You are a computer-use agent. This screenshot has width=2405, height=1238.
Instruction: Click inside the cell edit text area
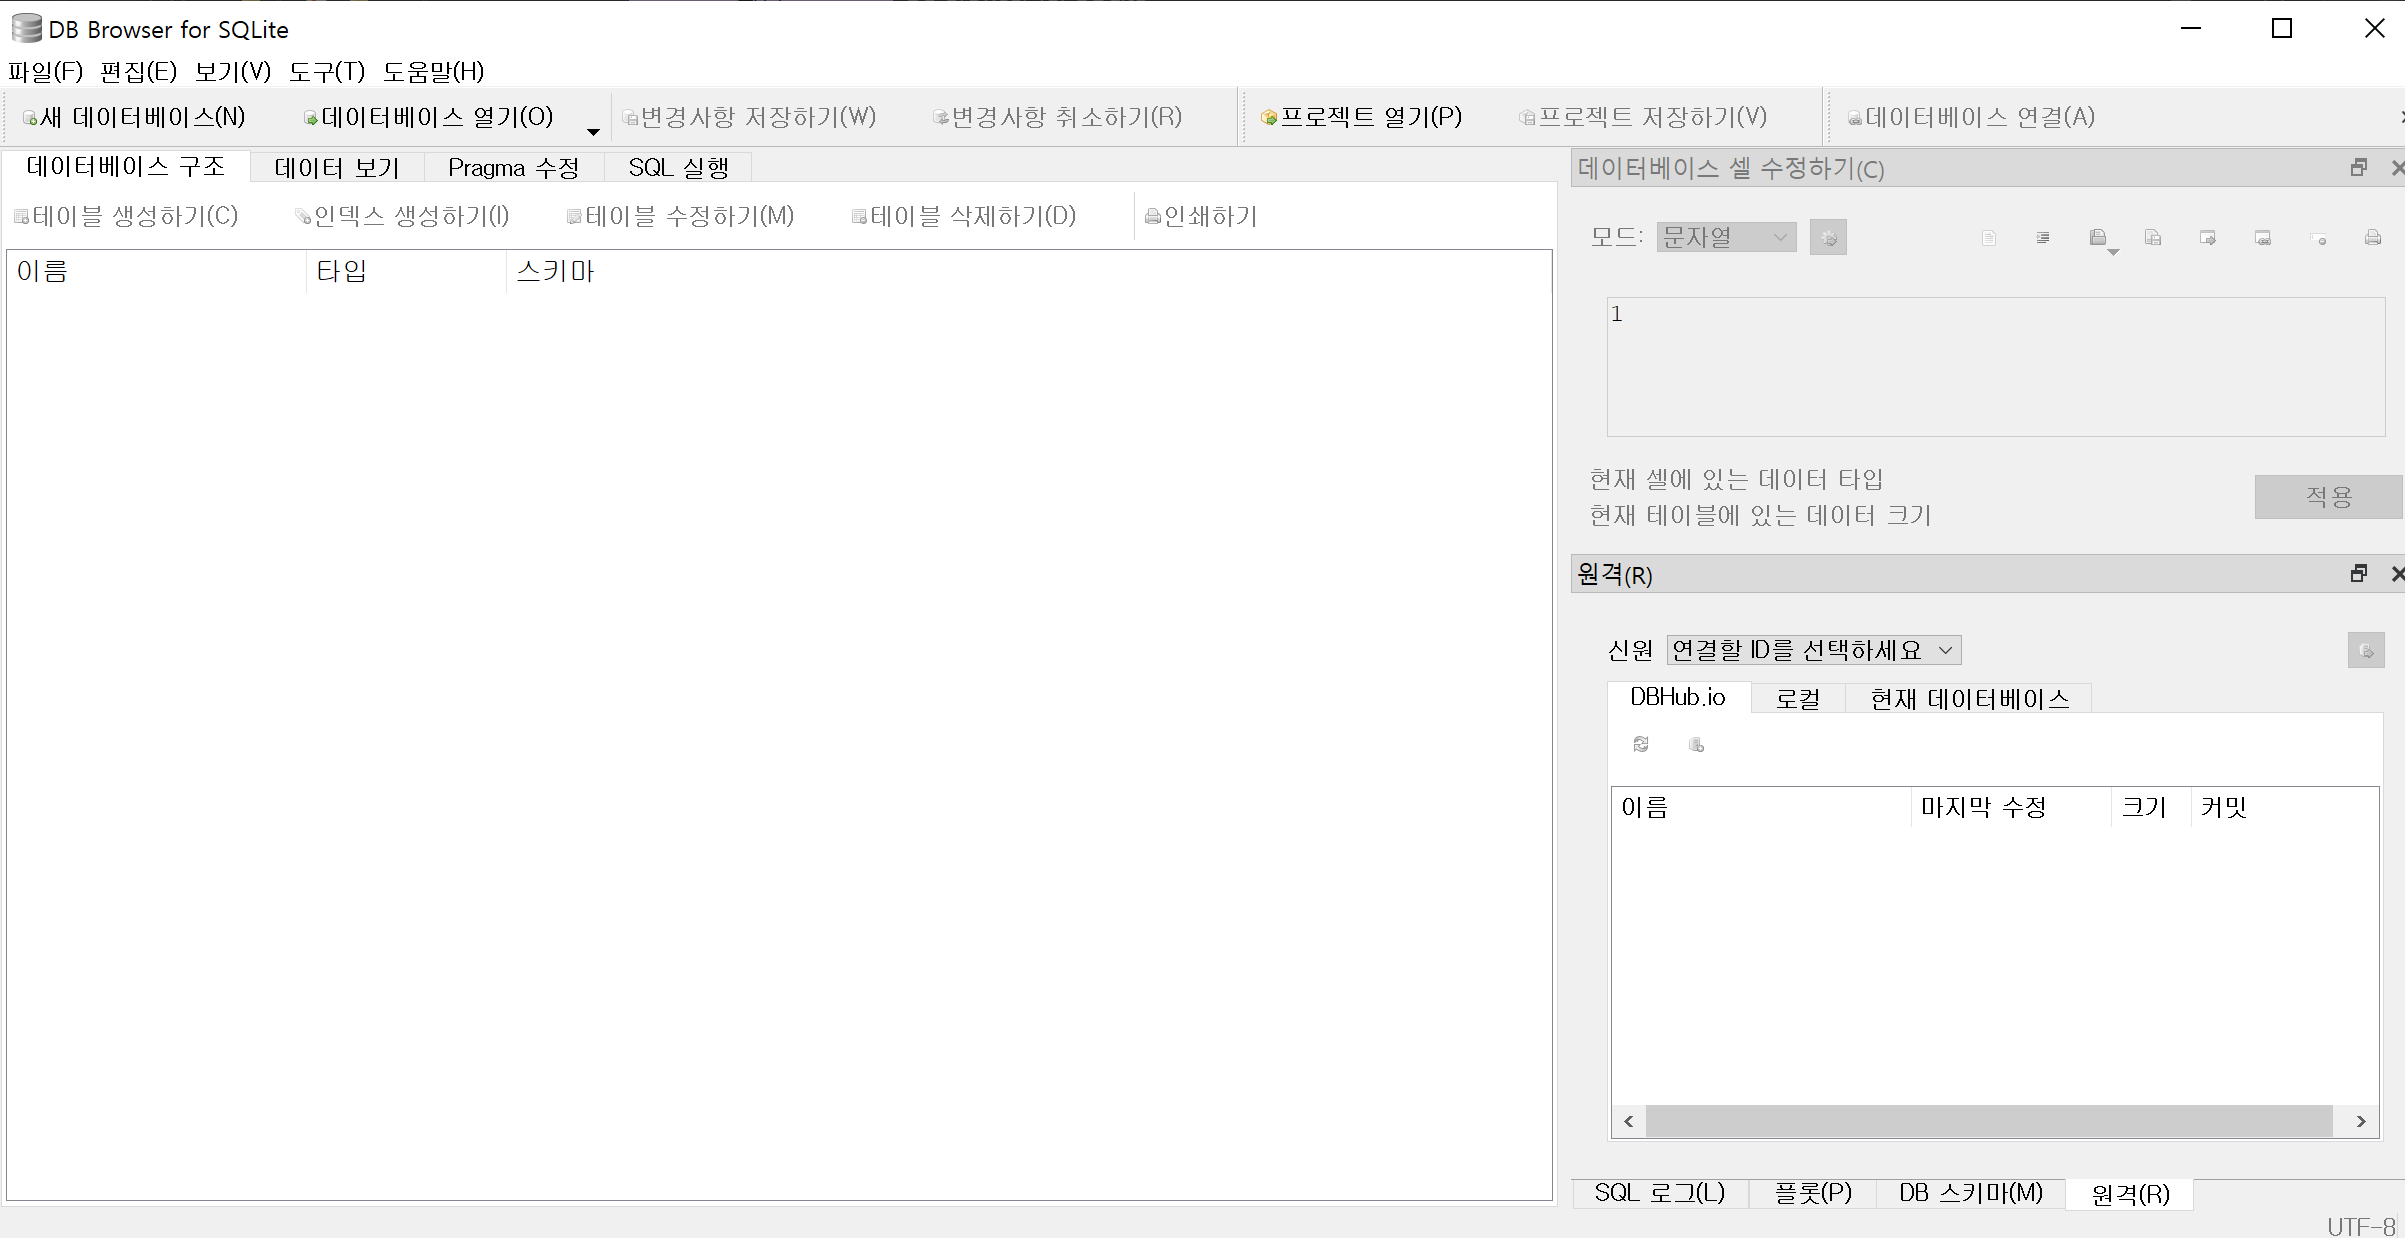coord(1995,366)
